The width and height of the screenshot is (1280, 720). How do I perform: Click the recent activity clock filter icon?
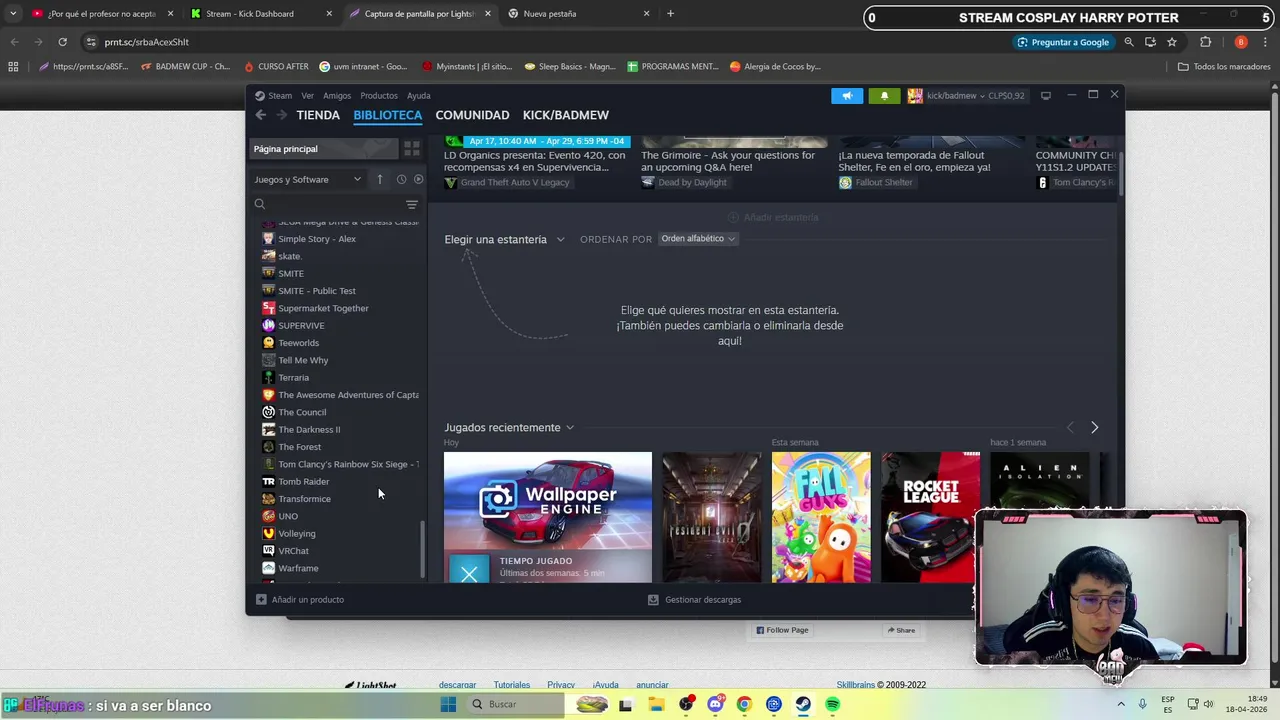tap(401, 179)
